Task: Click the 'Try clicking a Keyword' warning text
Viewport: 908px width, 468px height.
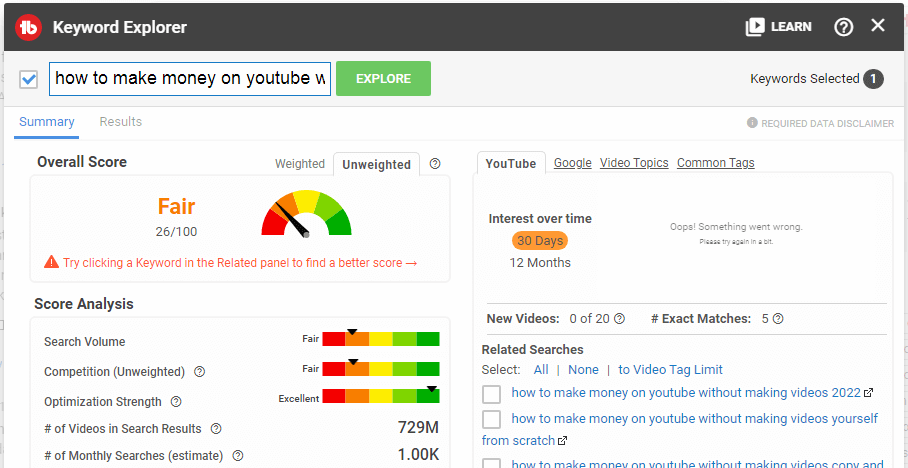Action: pos(240,263)
